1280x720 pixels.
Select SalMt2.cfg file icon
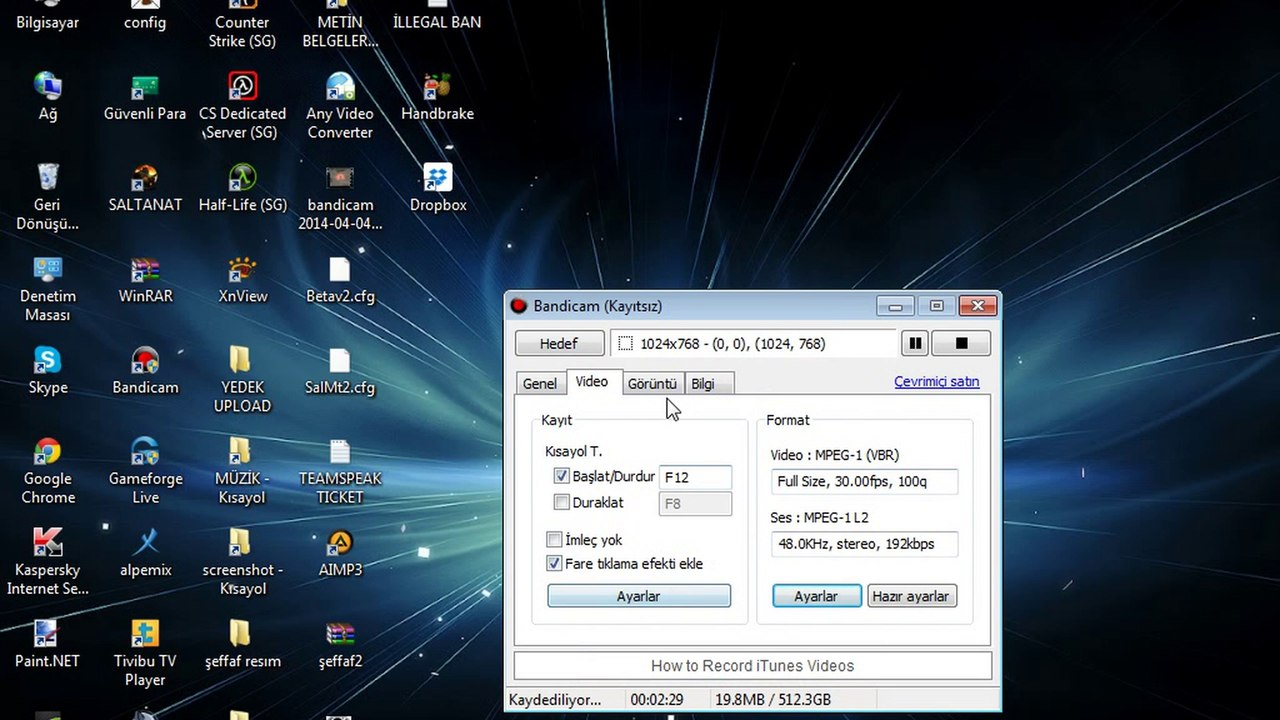[x=340, y=371]
